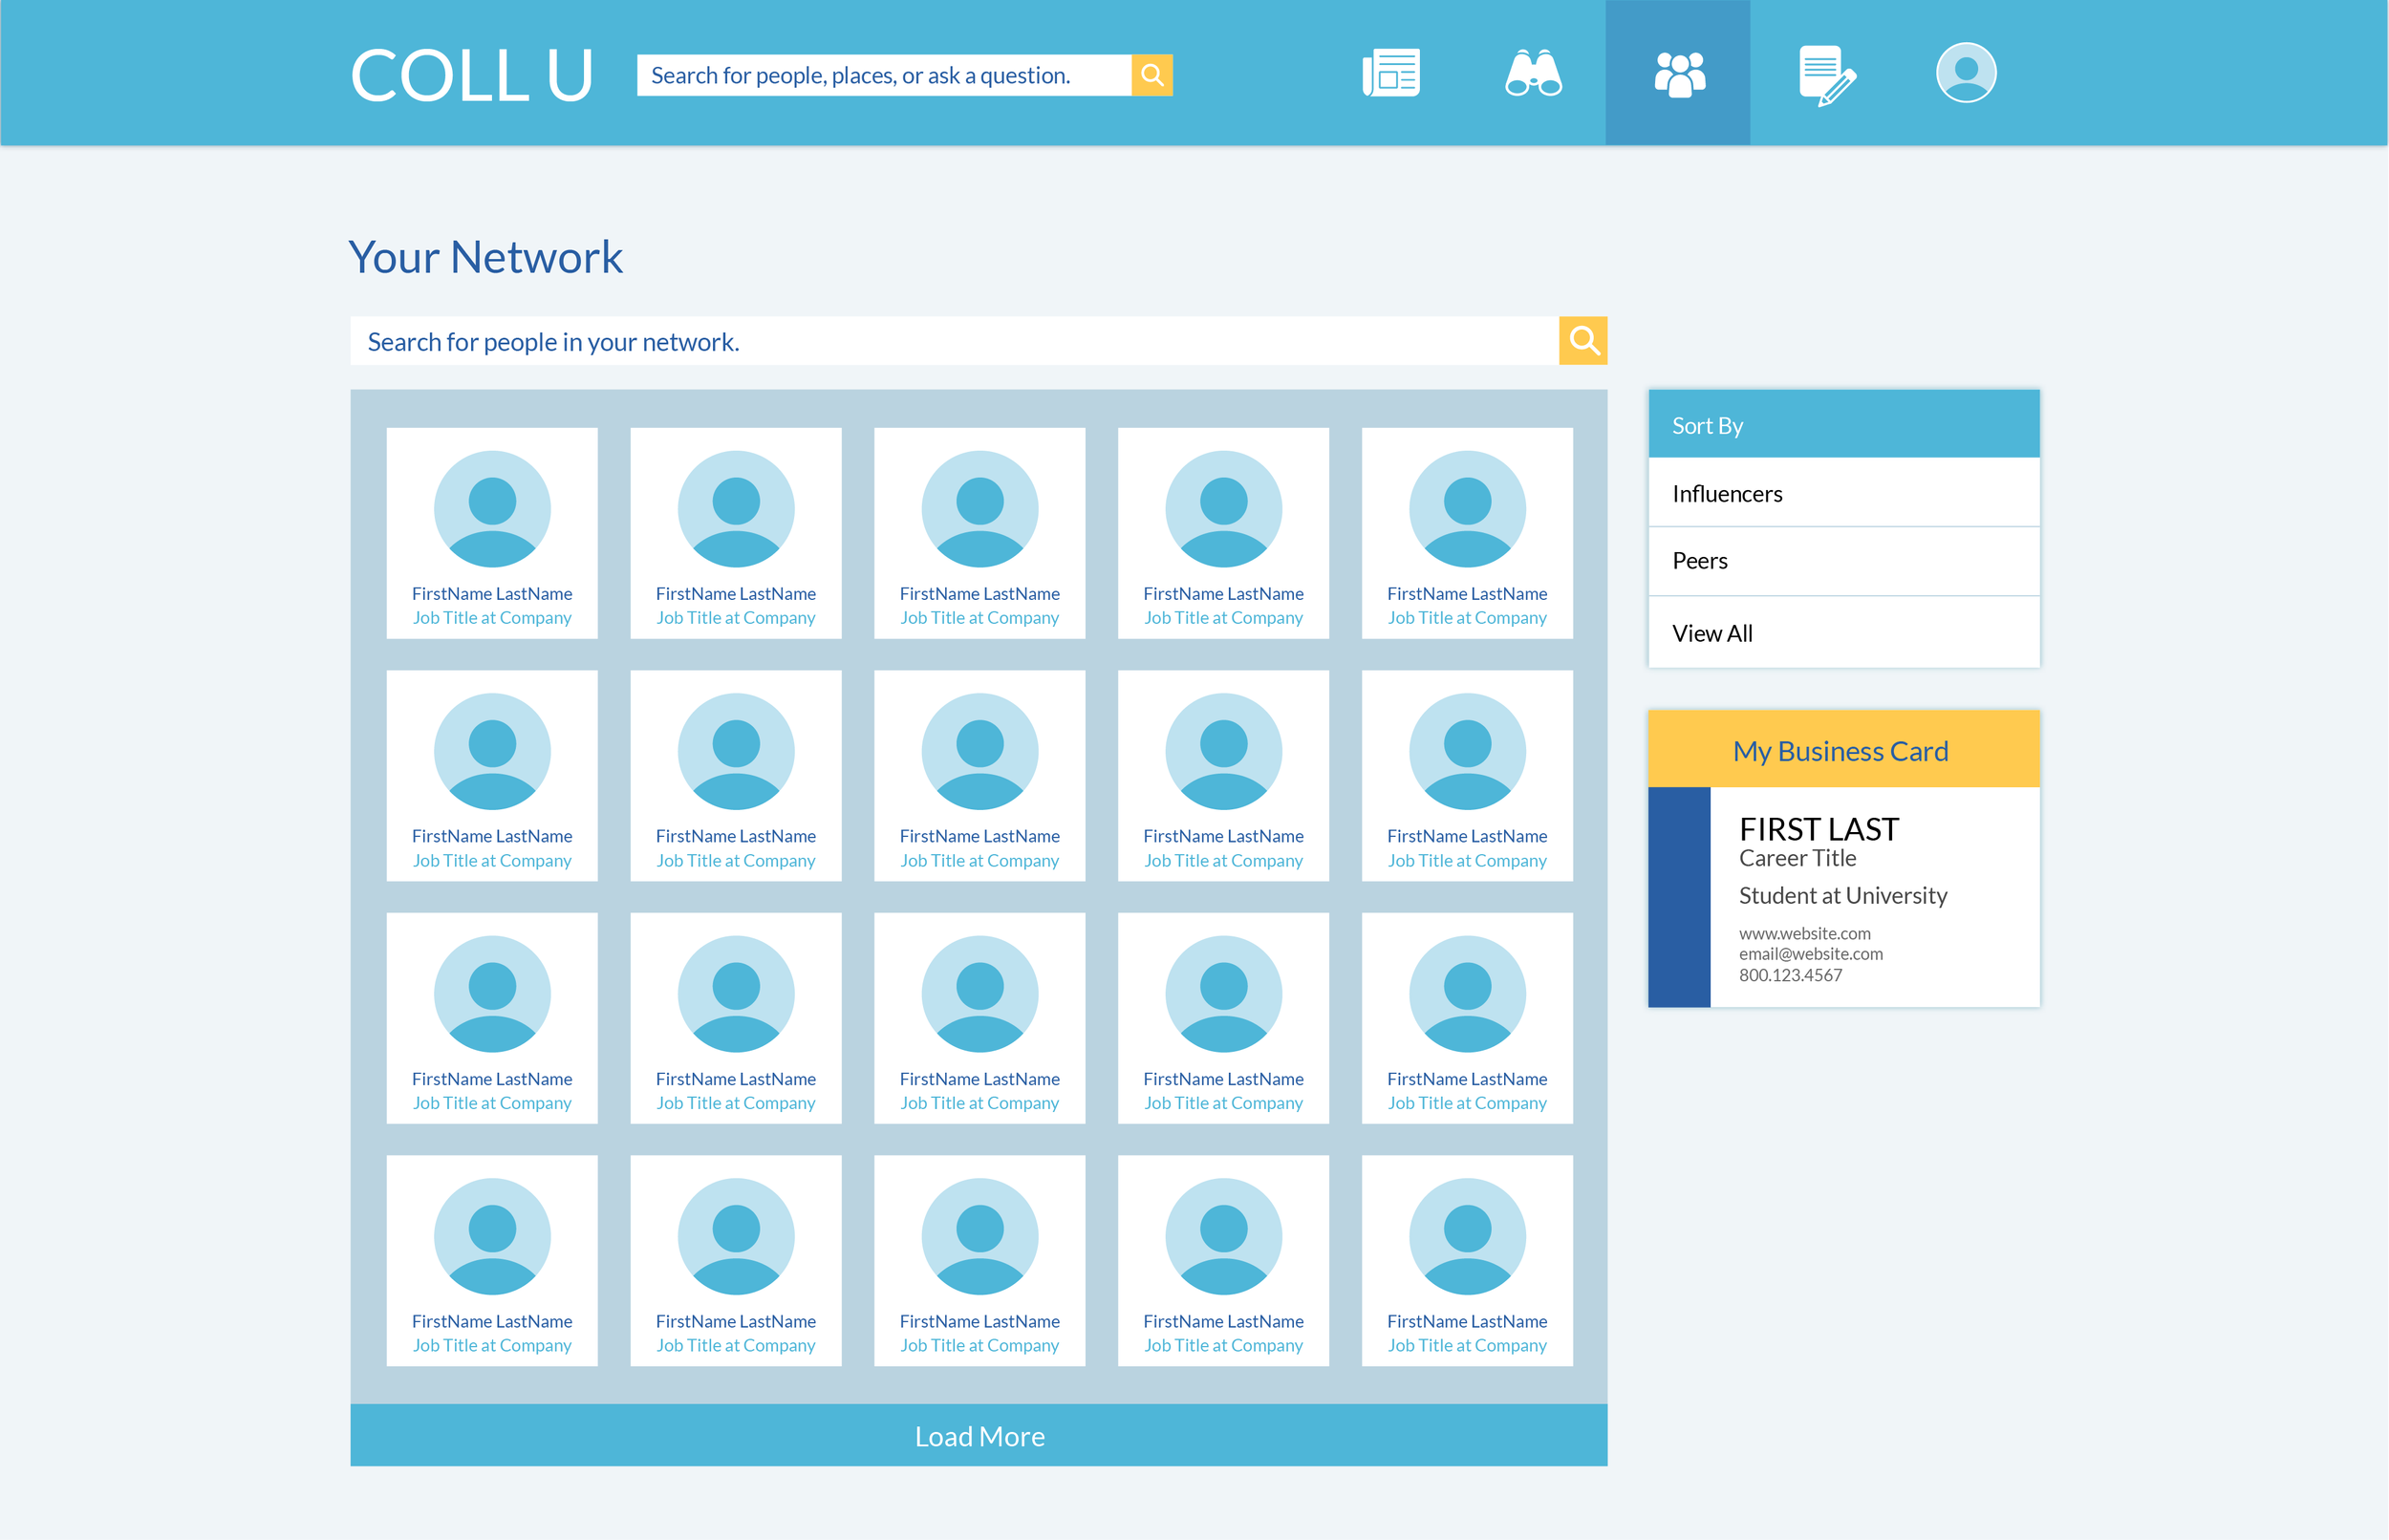Image resolution: width=2389 pixels, height=1540 pixels.
Task: Sort network by Peers
Action: (1843, 561)
